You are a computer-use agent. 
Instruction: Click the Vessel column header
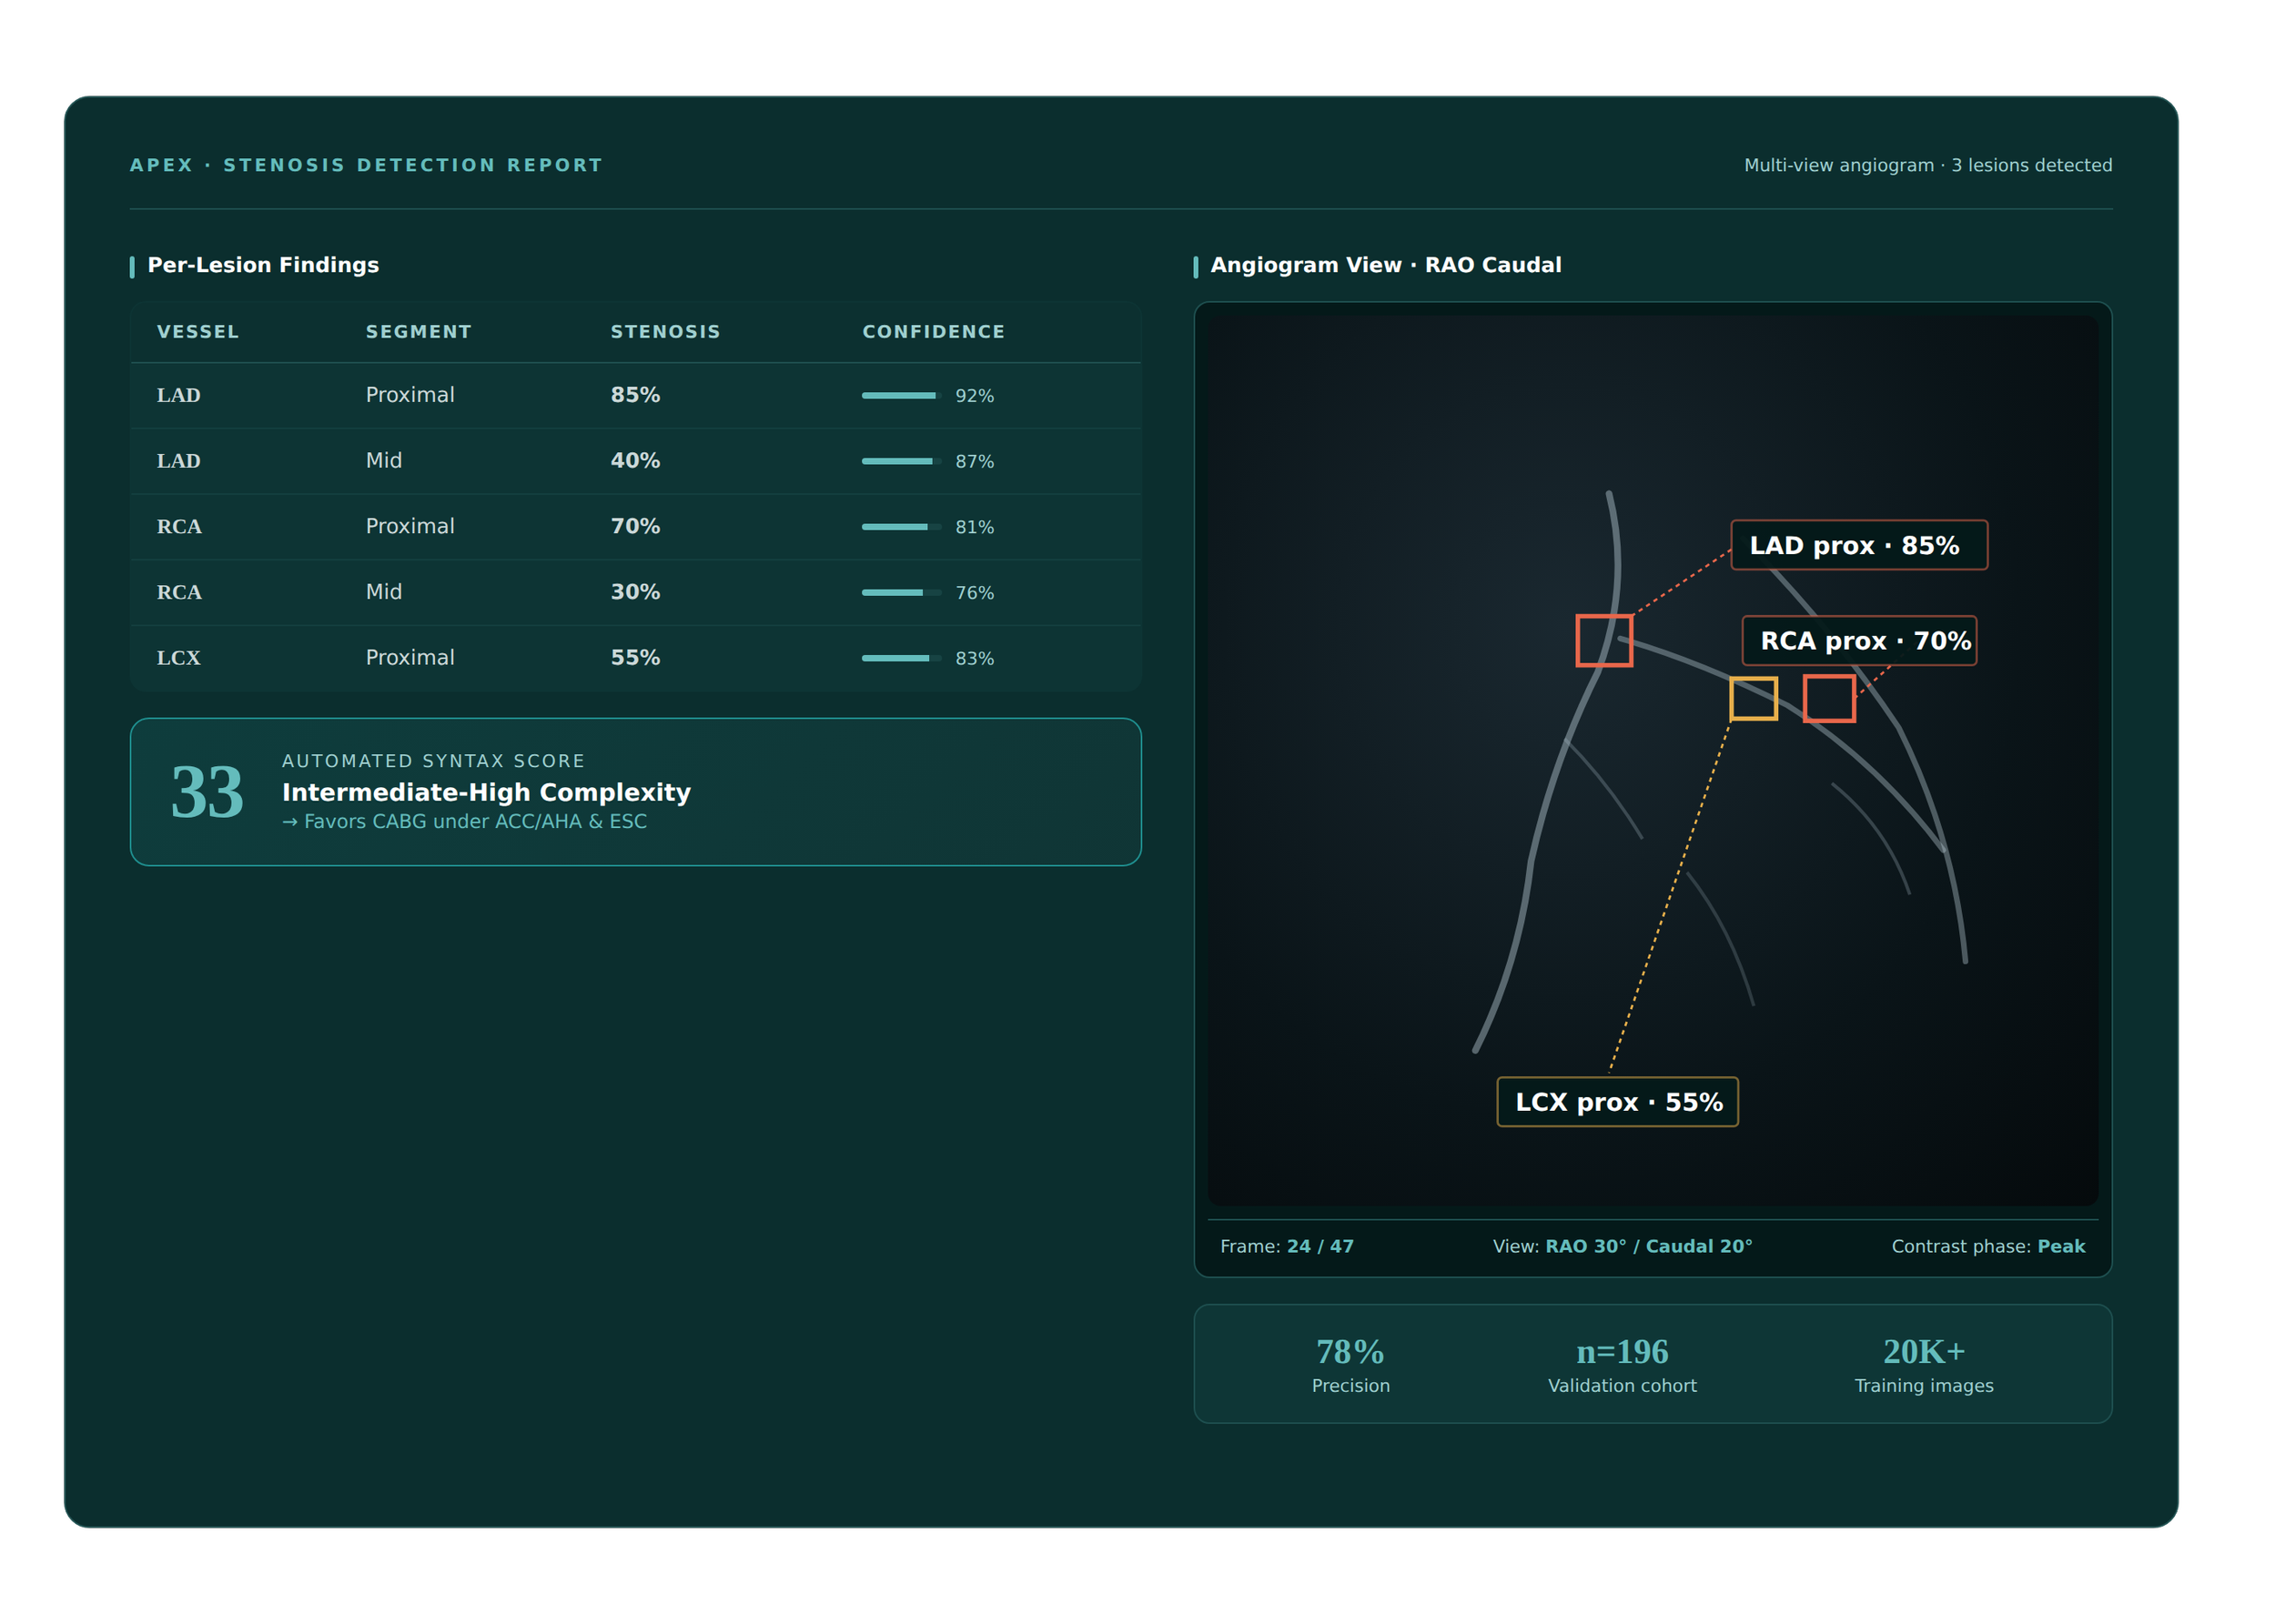[x=198, y=332]
